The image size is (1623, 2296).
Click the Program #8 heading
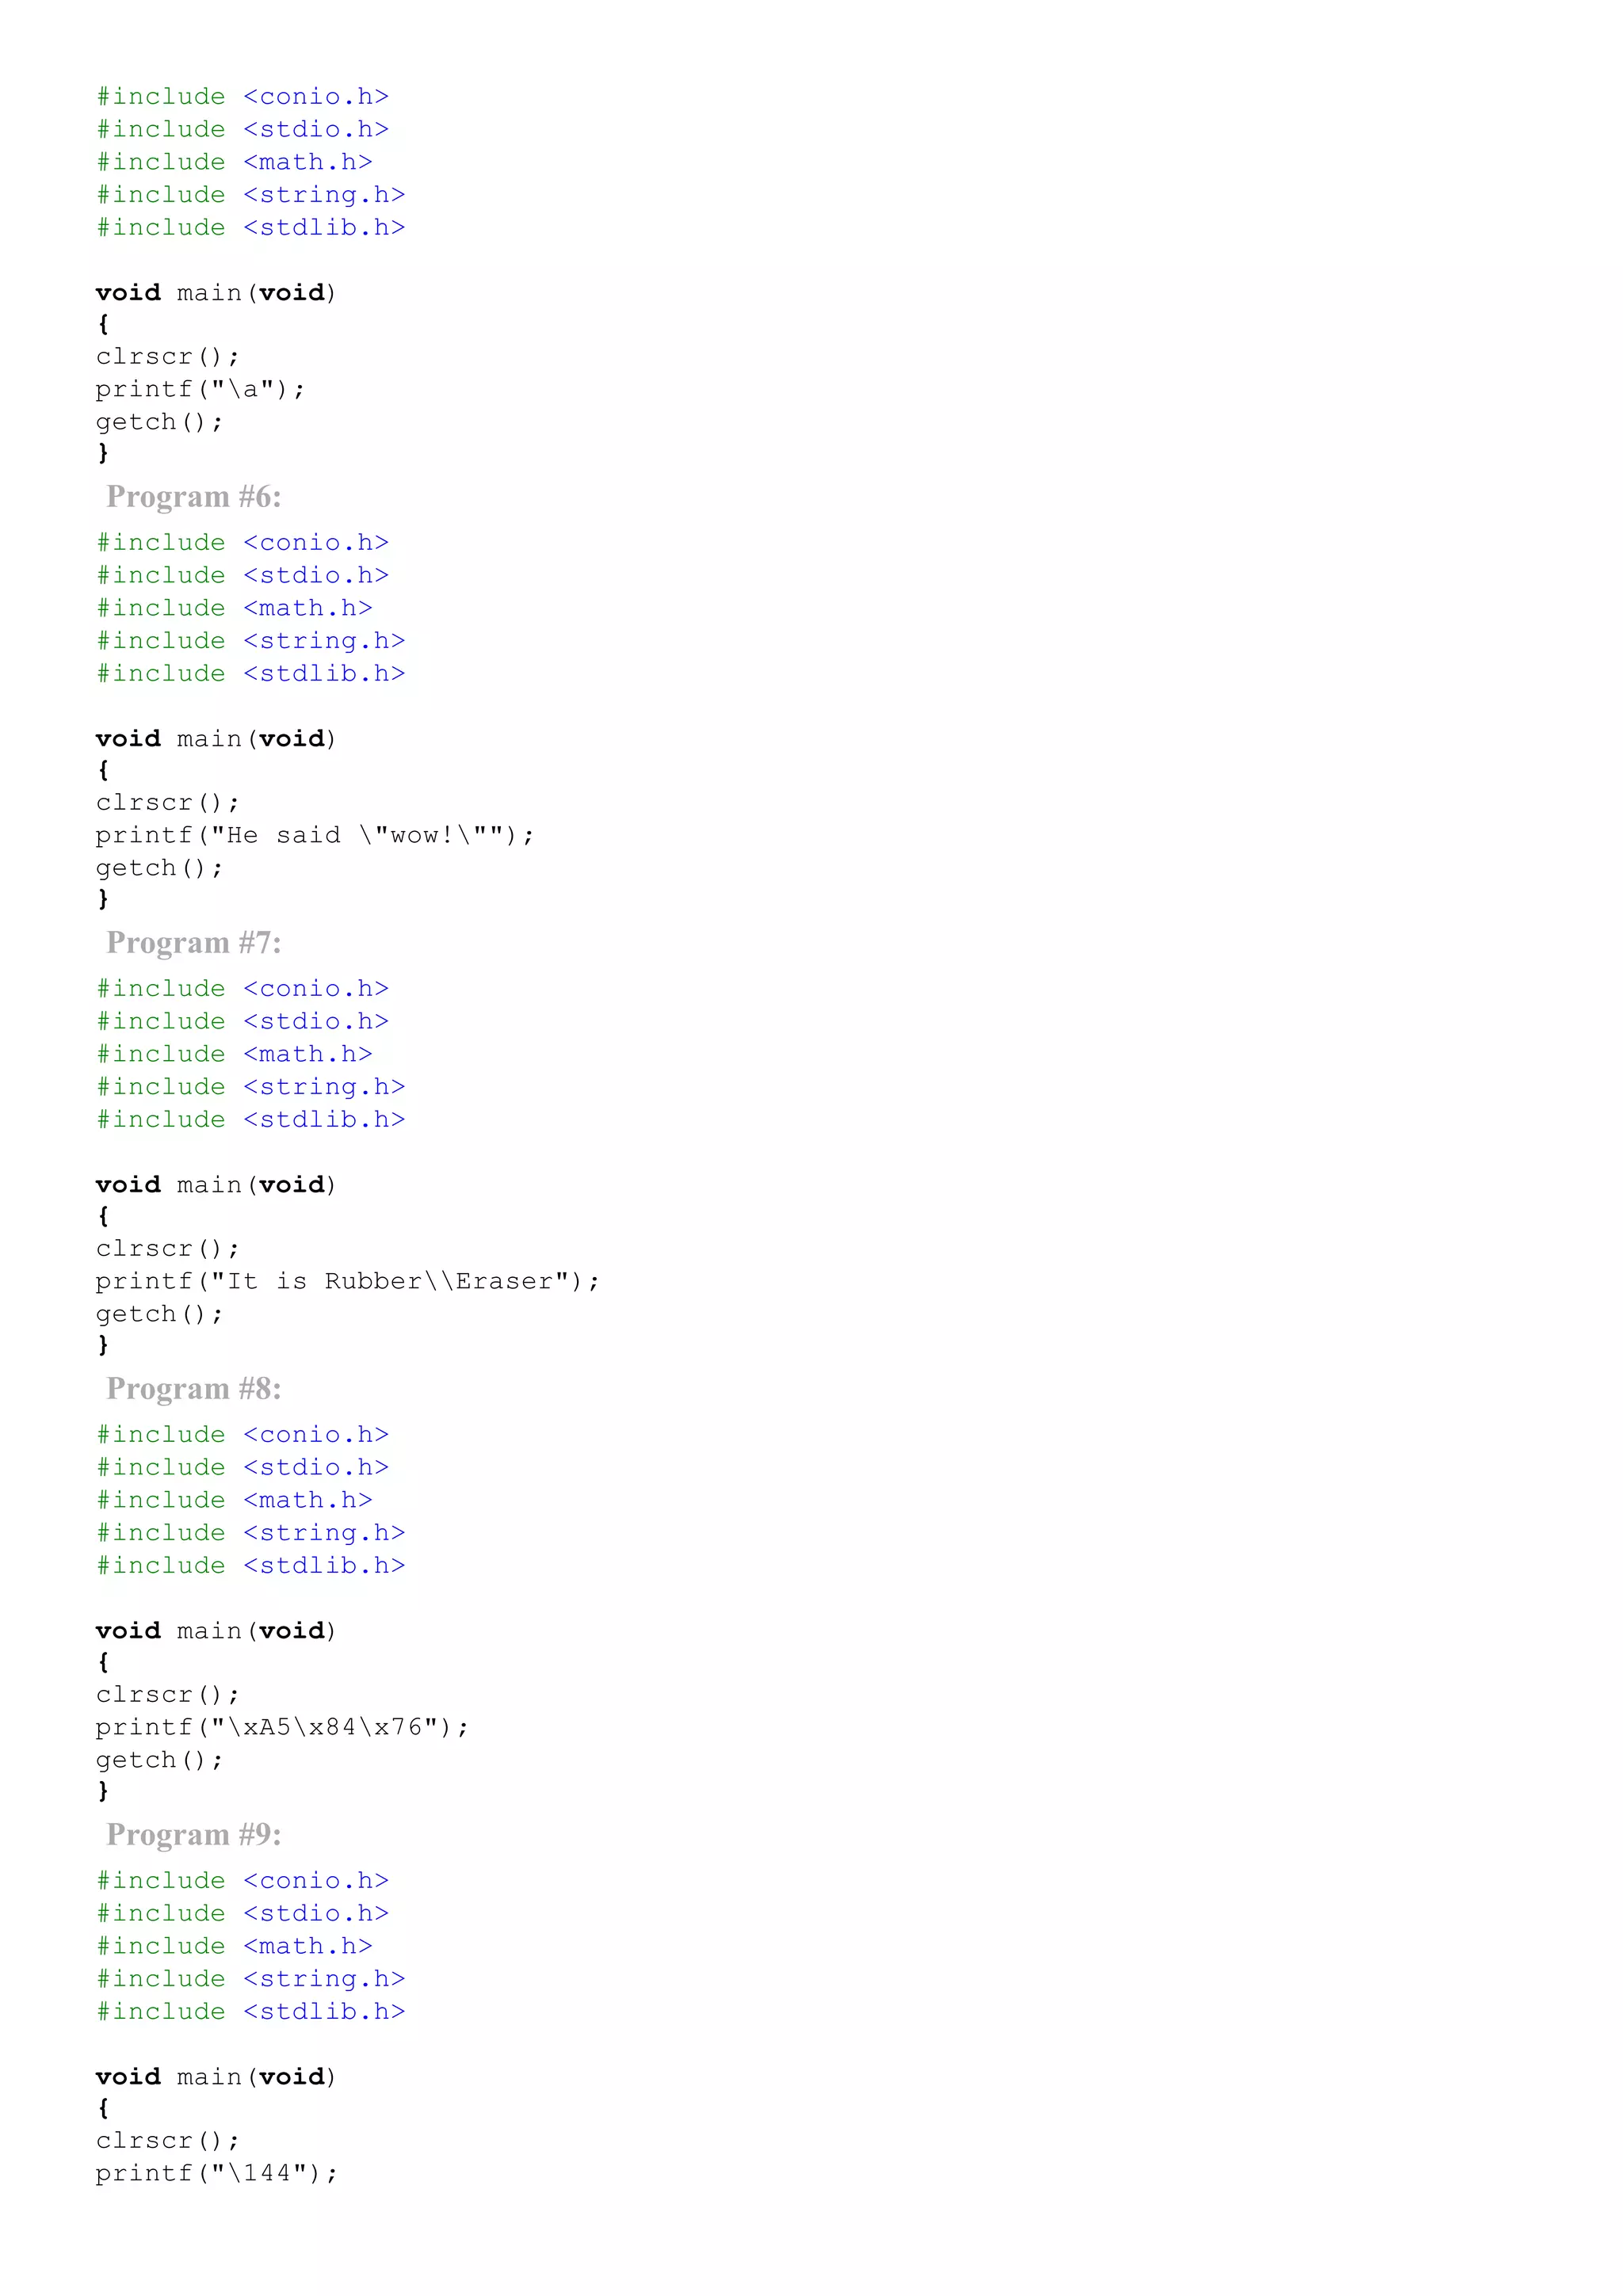tap(194, 1389)
